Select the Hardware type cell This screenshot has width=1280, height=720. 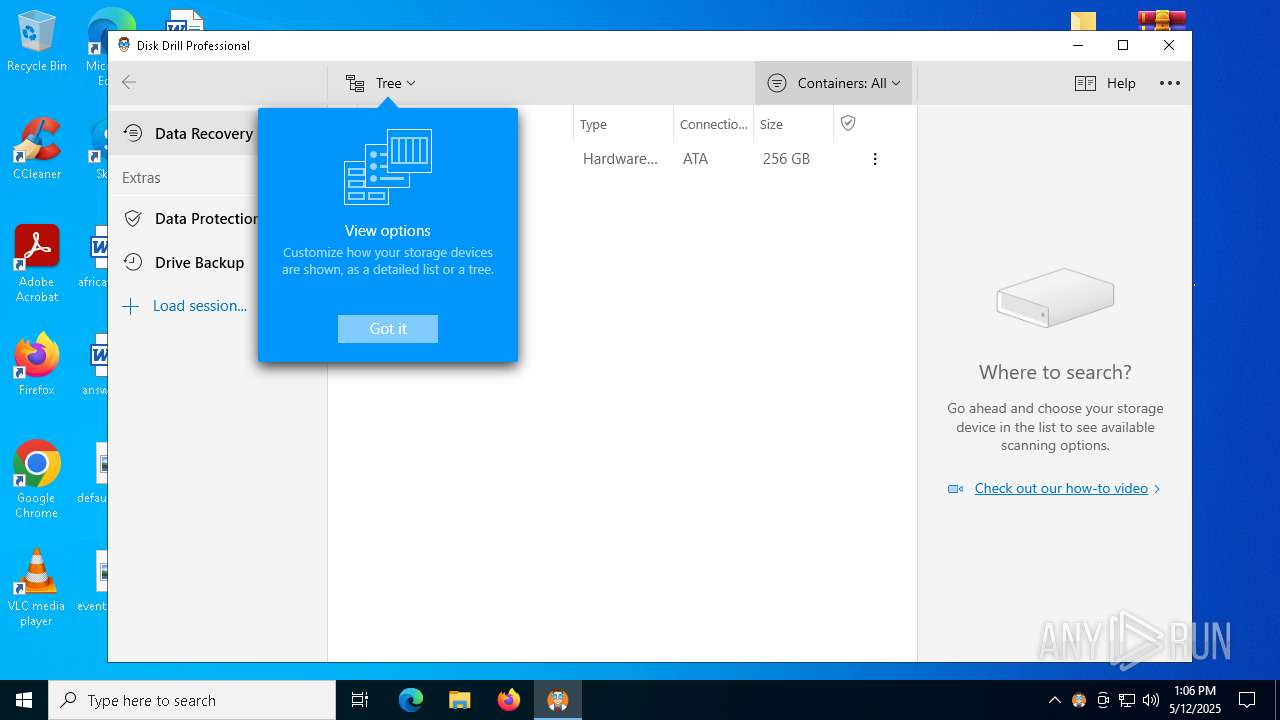[x=620, y=159]
